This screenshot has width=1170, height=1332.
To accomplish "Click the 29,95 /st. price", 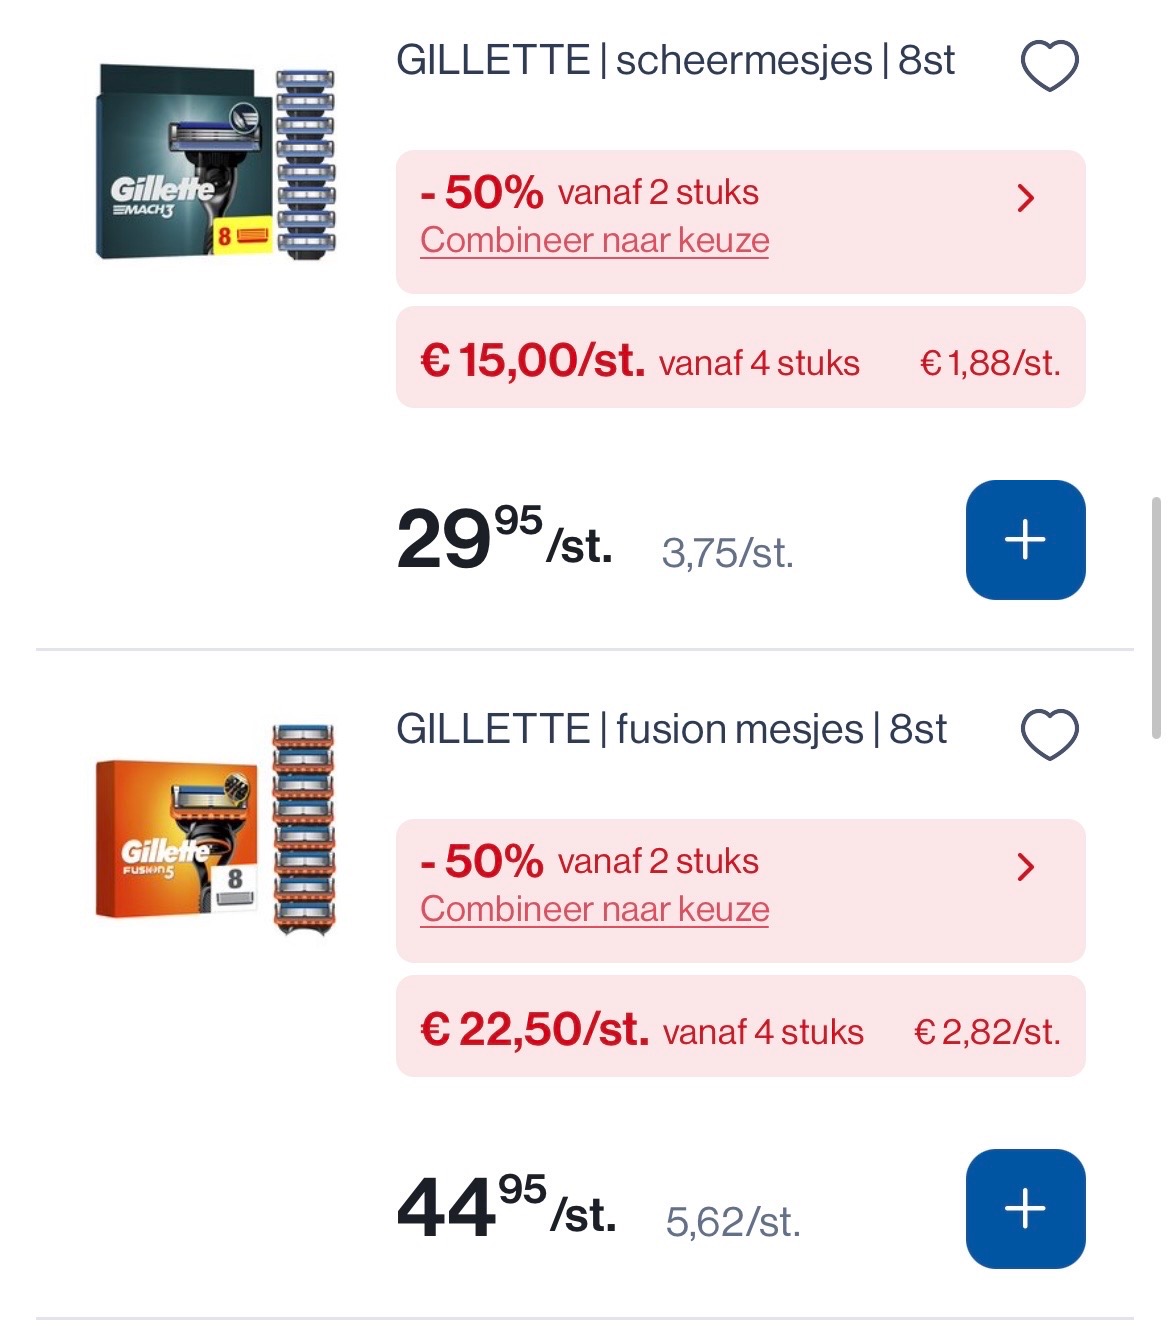I will pos(503,541).
